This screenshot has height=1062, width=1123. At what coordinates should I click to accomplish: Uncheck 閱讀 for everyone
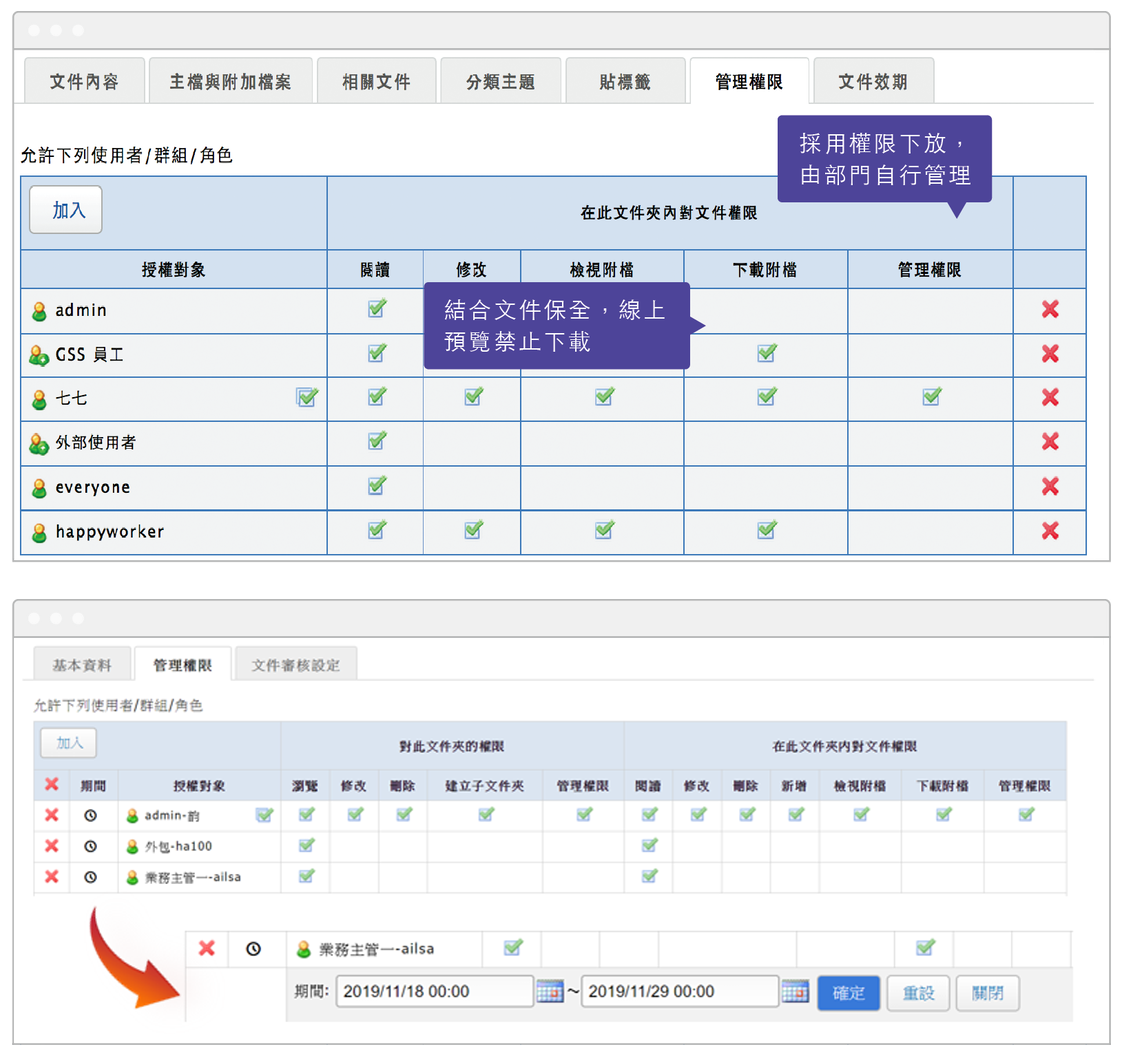click(377, 486)
